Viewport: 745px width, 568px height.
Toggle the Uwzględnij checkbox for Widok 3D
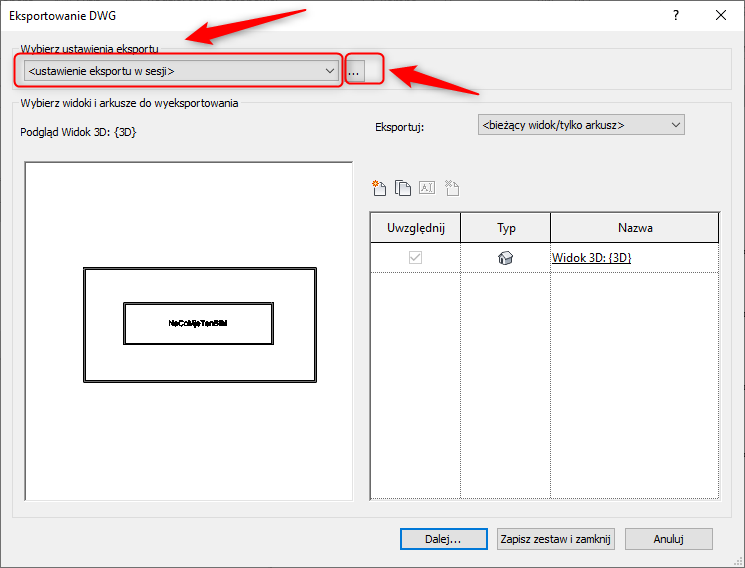tap(415, 258)
